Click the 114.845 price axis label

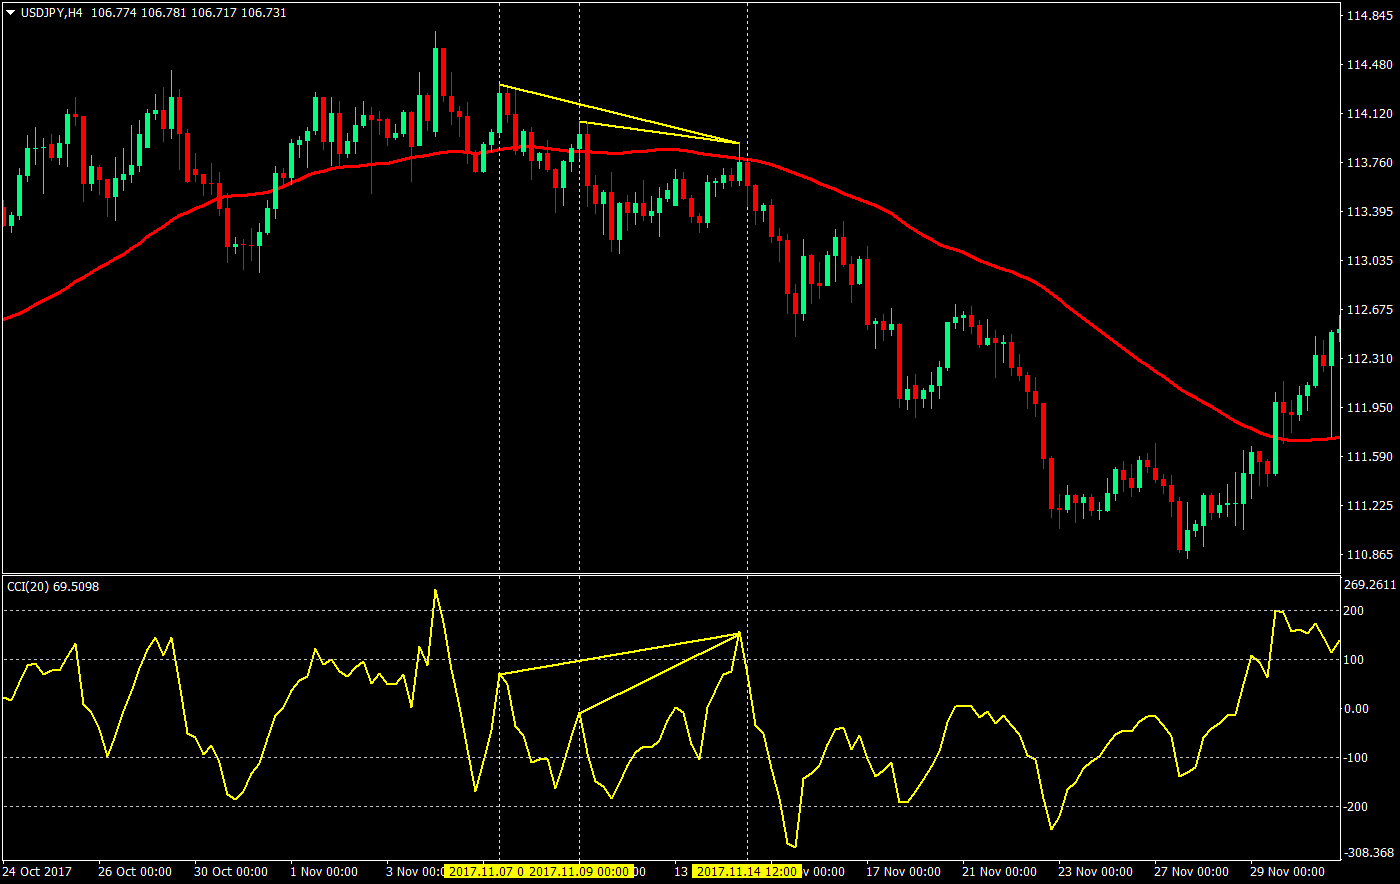(x=1371, y=16)
